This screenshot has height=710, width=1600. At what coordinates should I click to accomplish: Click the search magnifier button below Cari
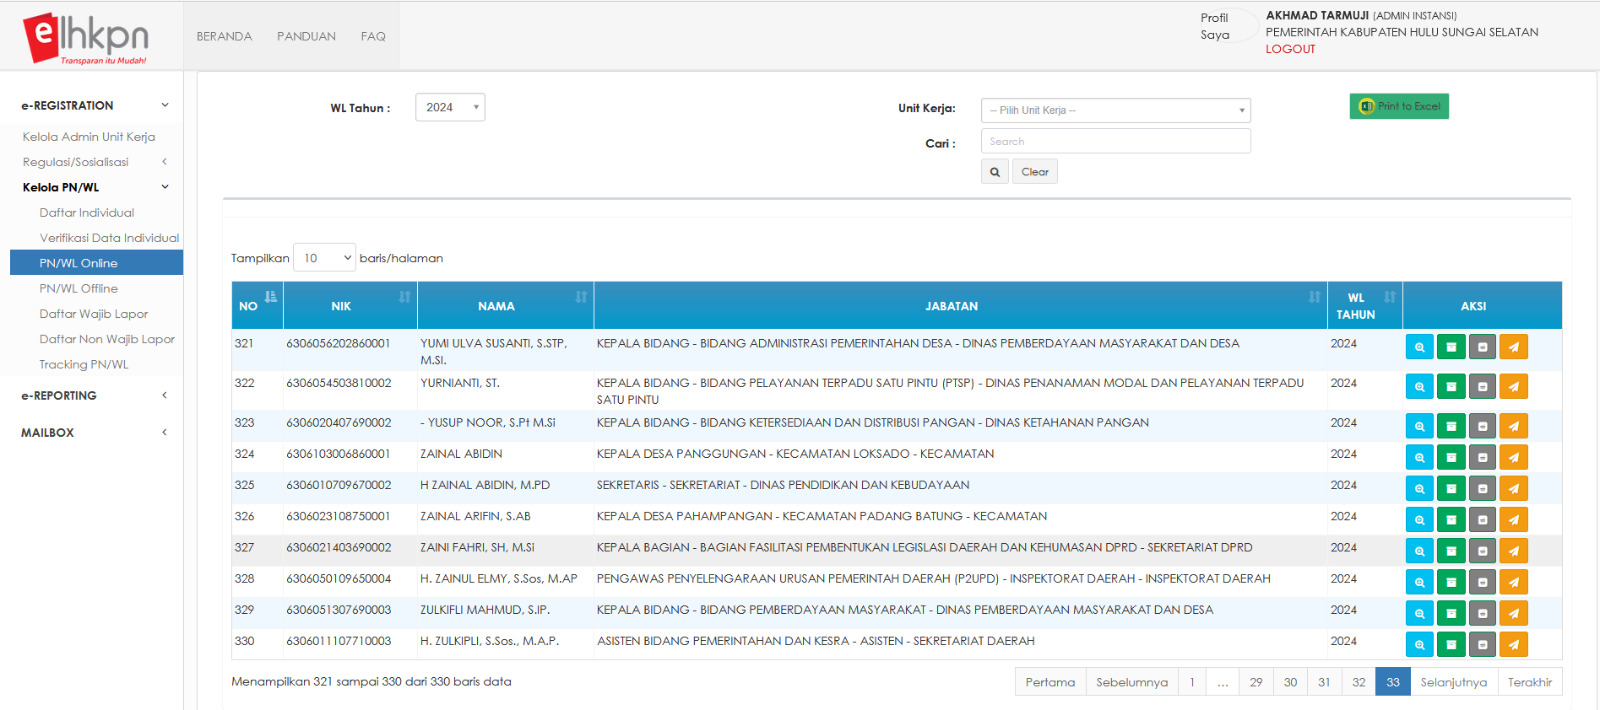pos(994,172)
